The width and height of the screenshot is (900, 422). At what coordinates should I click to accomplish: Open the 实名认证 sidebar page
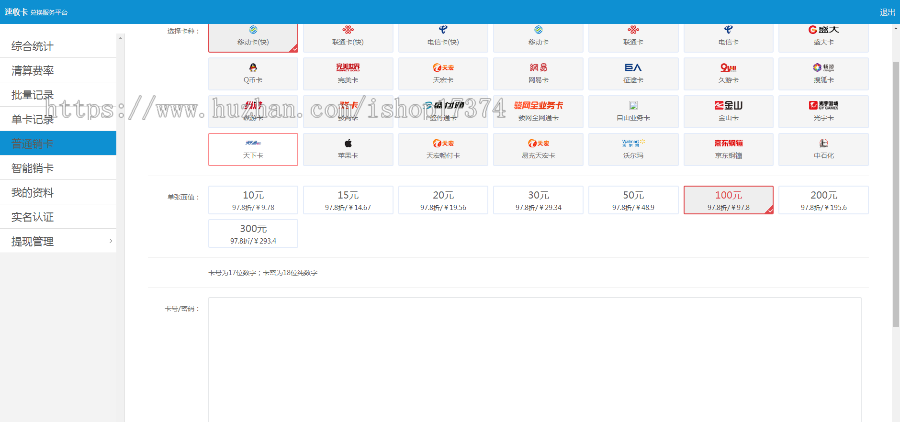tap(58, 217)
